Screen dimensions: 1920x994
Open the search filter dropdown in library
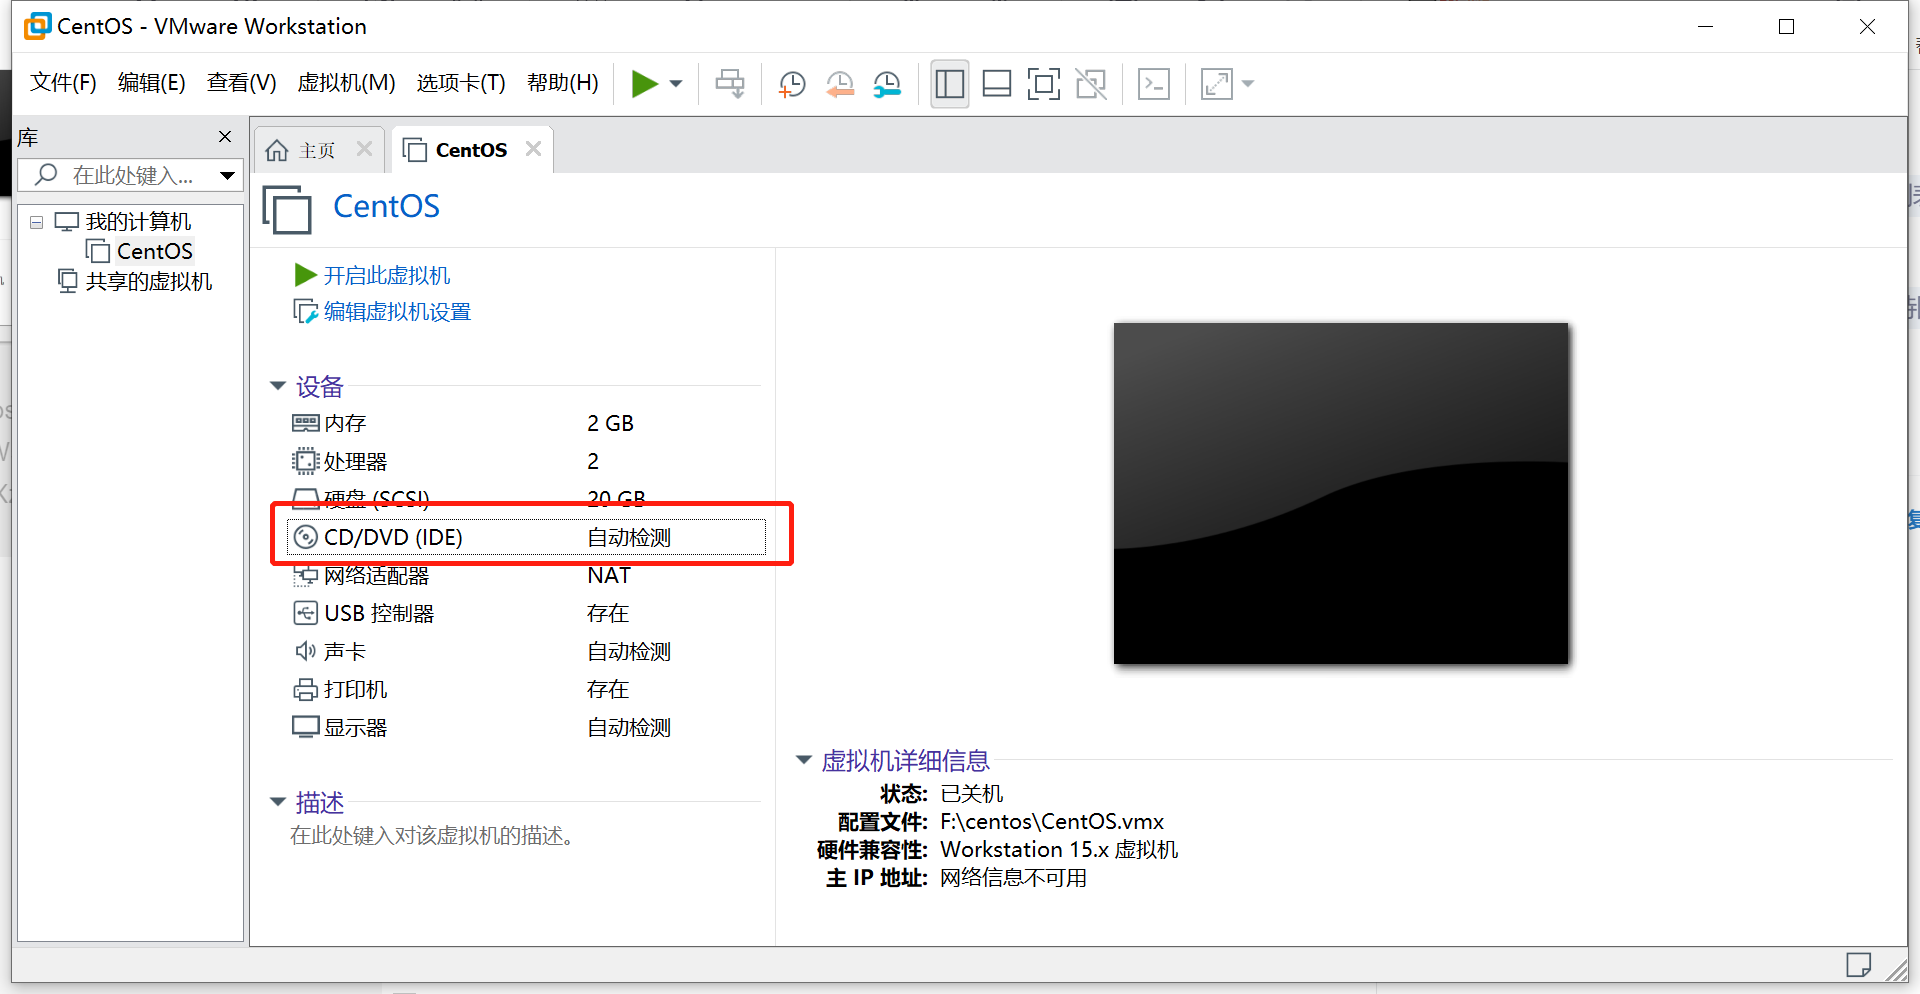226,175
